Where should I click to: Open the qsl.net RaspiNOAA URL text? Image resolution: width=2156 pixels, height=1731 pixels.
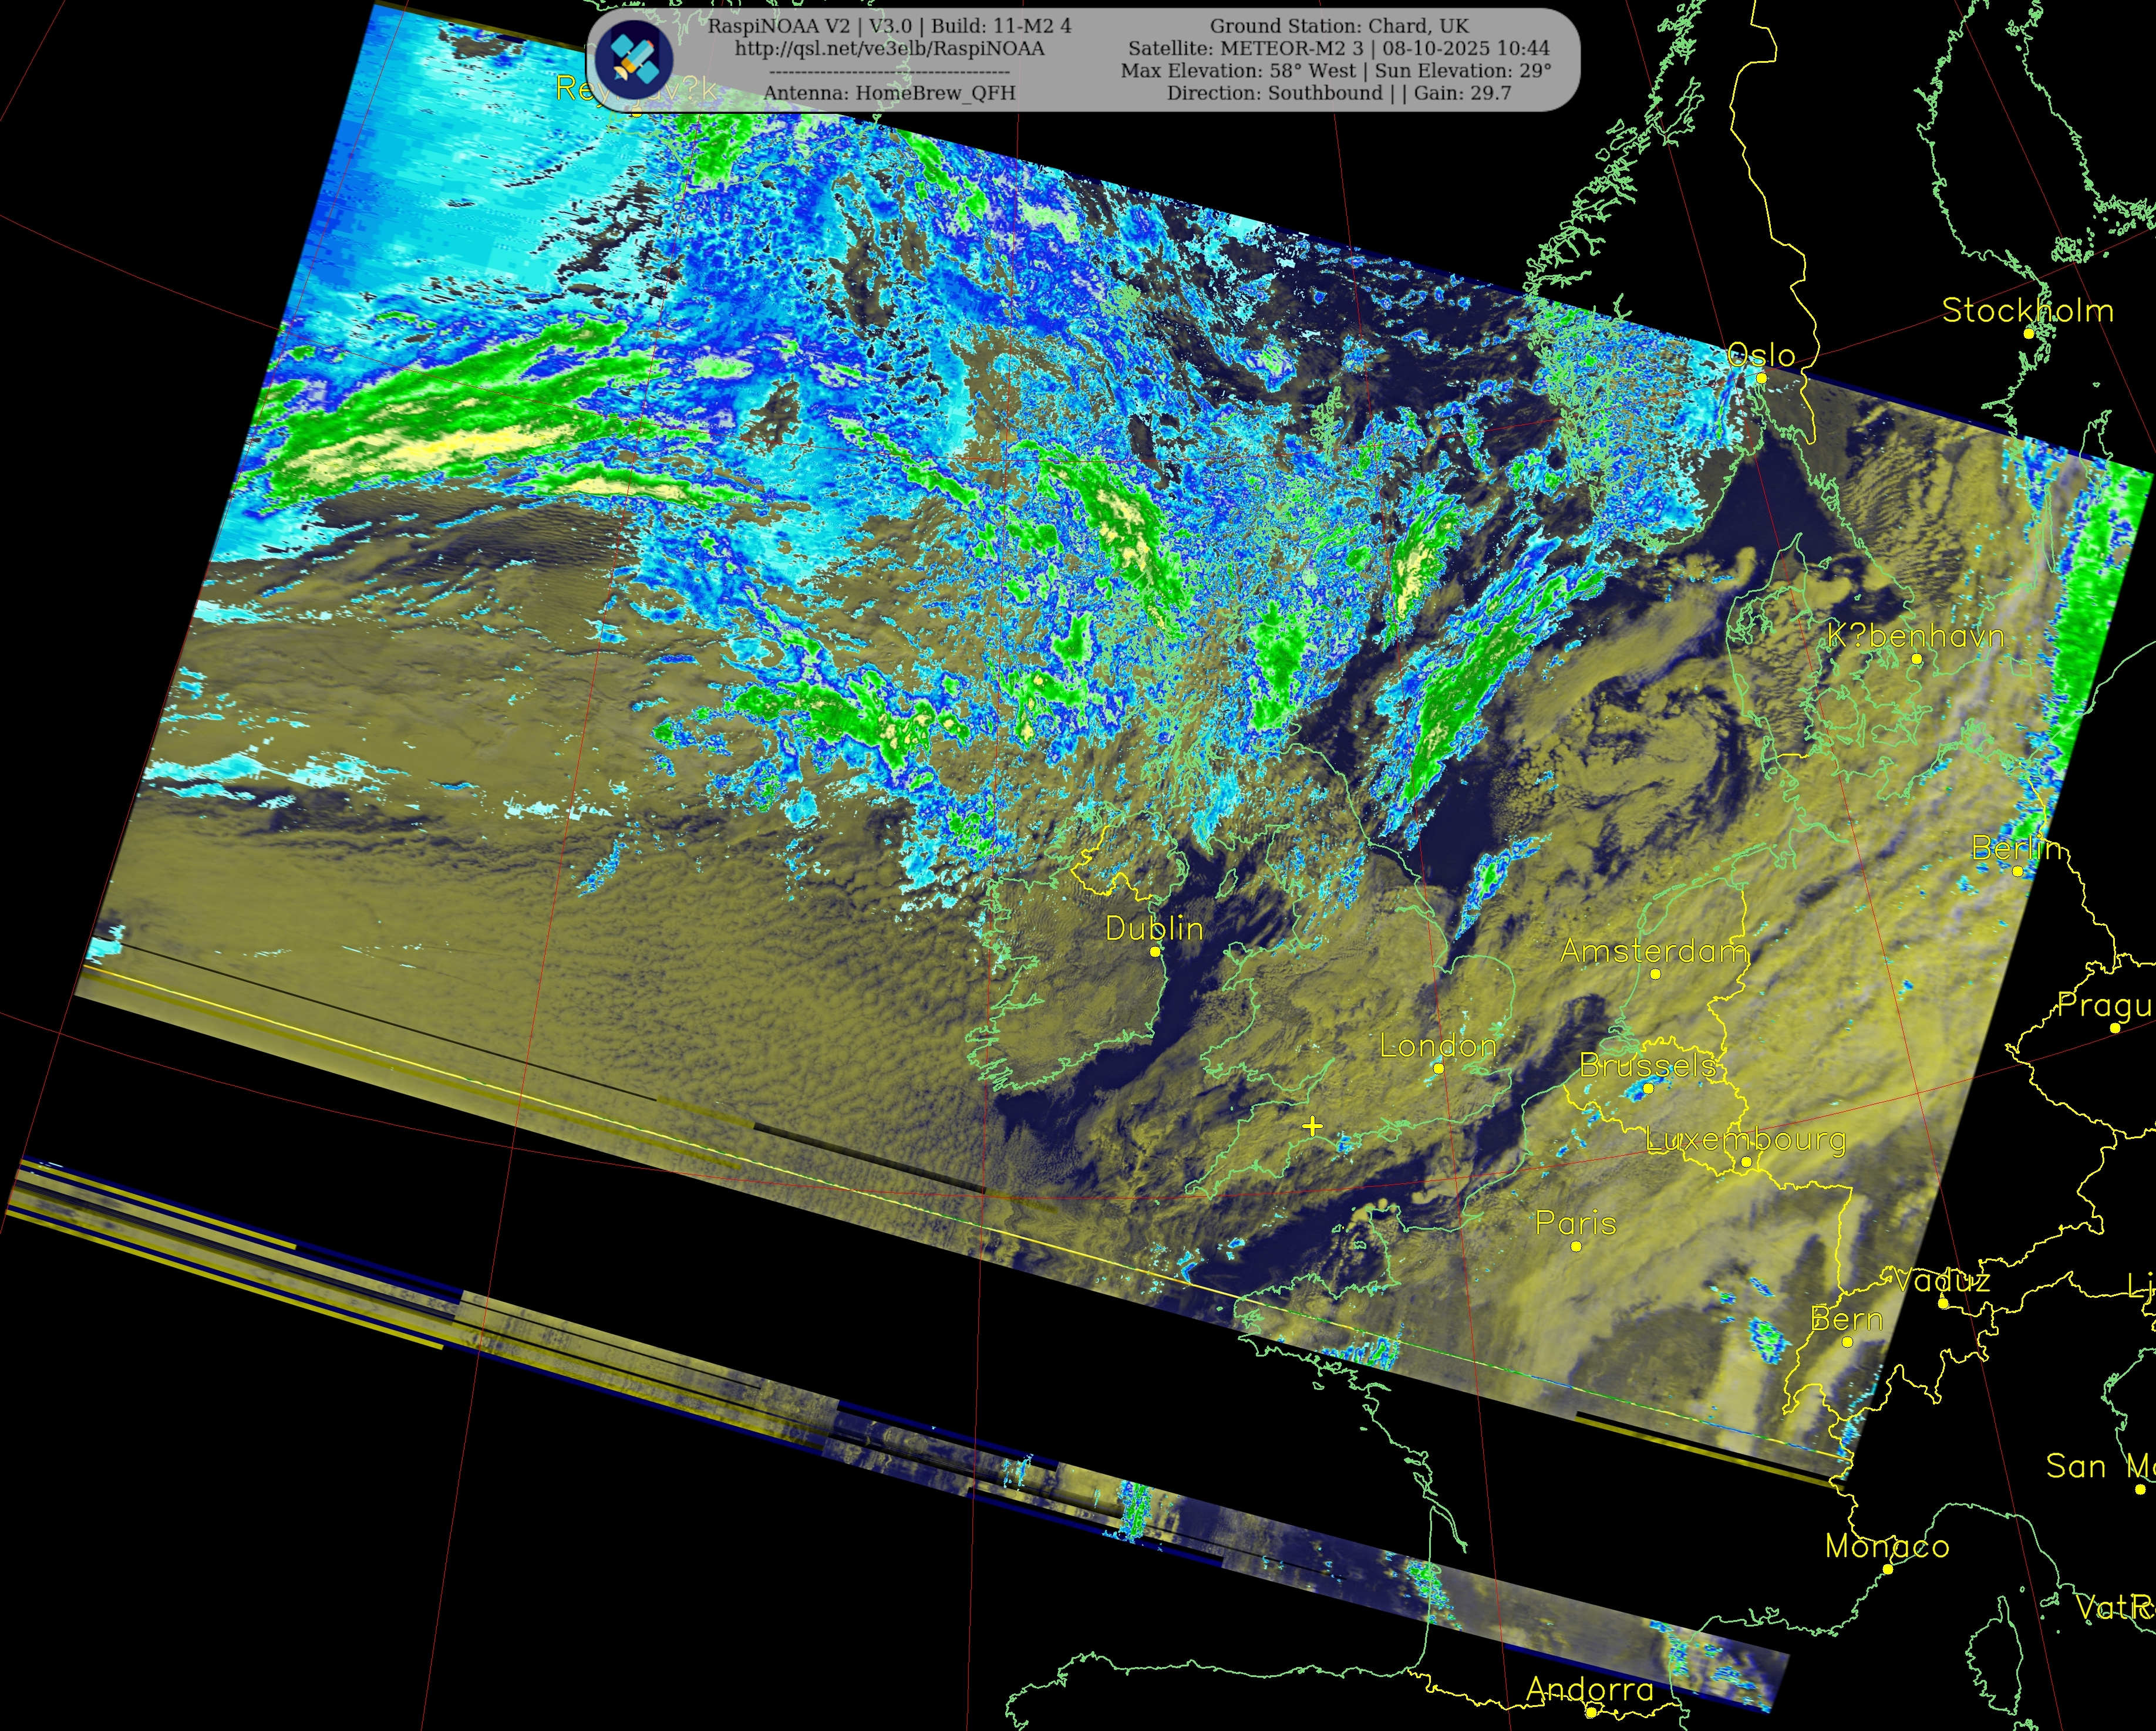tap(889, 48)
